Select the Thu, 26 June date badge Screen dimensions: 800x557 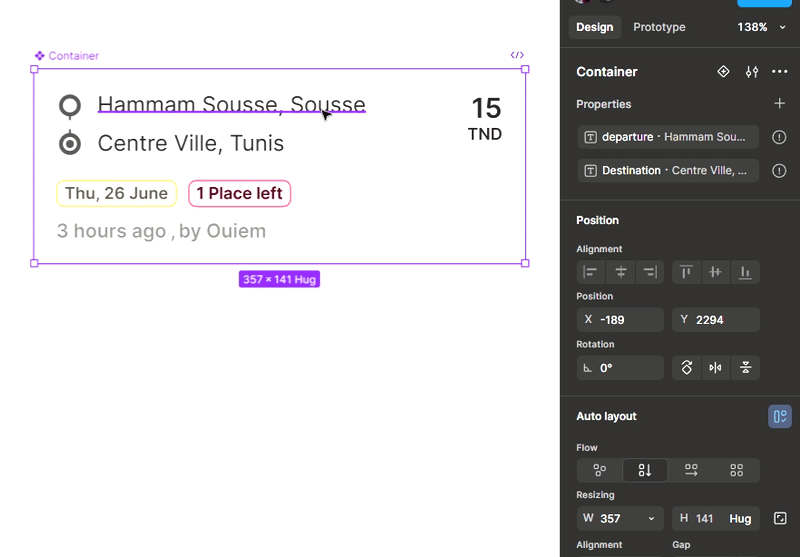tap(116, 193)
